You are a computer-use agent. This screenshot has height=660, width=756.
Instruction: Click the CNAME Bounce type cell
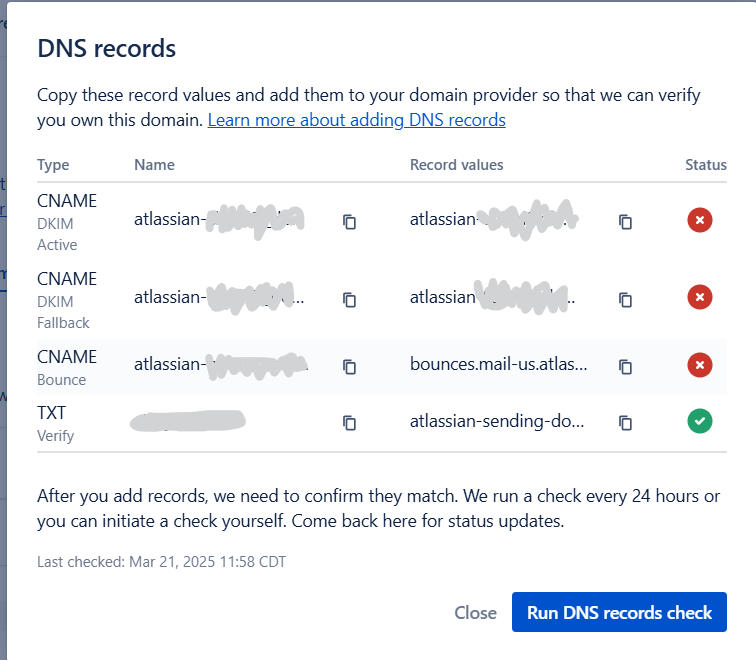[67, 367]
